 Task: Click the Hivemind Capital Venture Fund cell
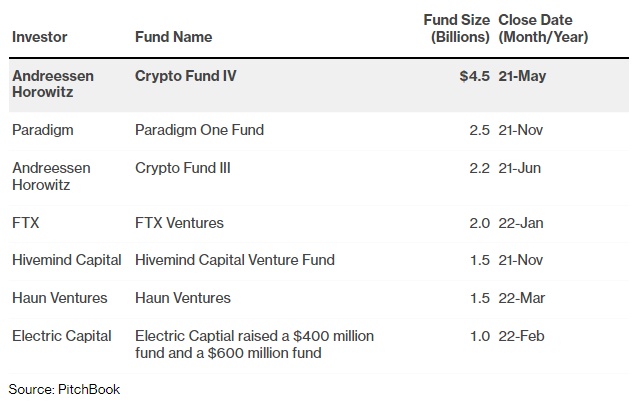click(235, 260)
